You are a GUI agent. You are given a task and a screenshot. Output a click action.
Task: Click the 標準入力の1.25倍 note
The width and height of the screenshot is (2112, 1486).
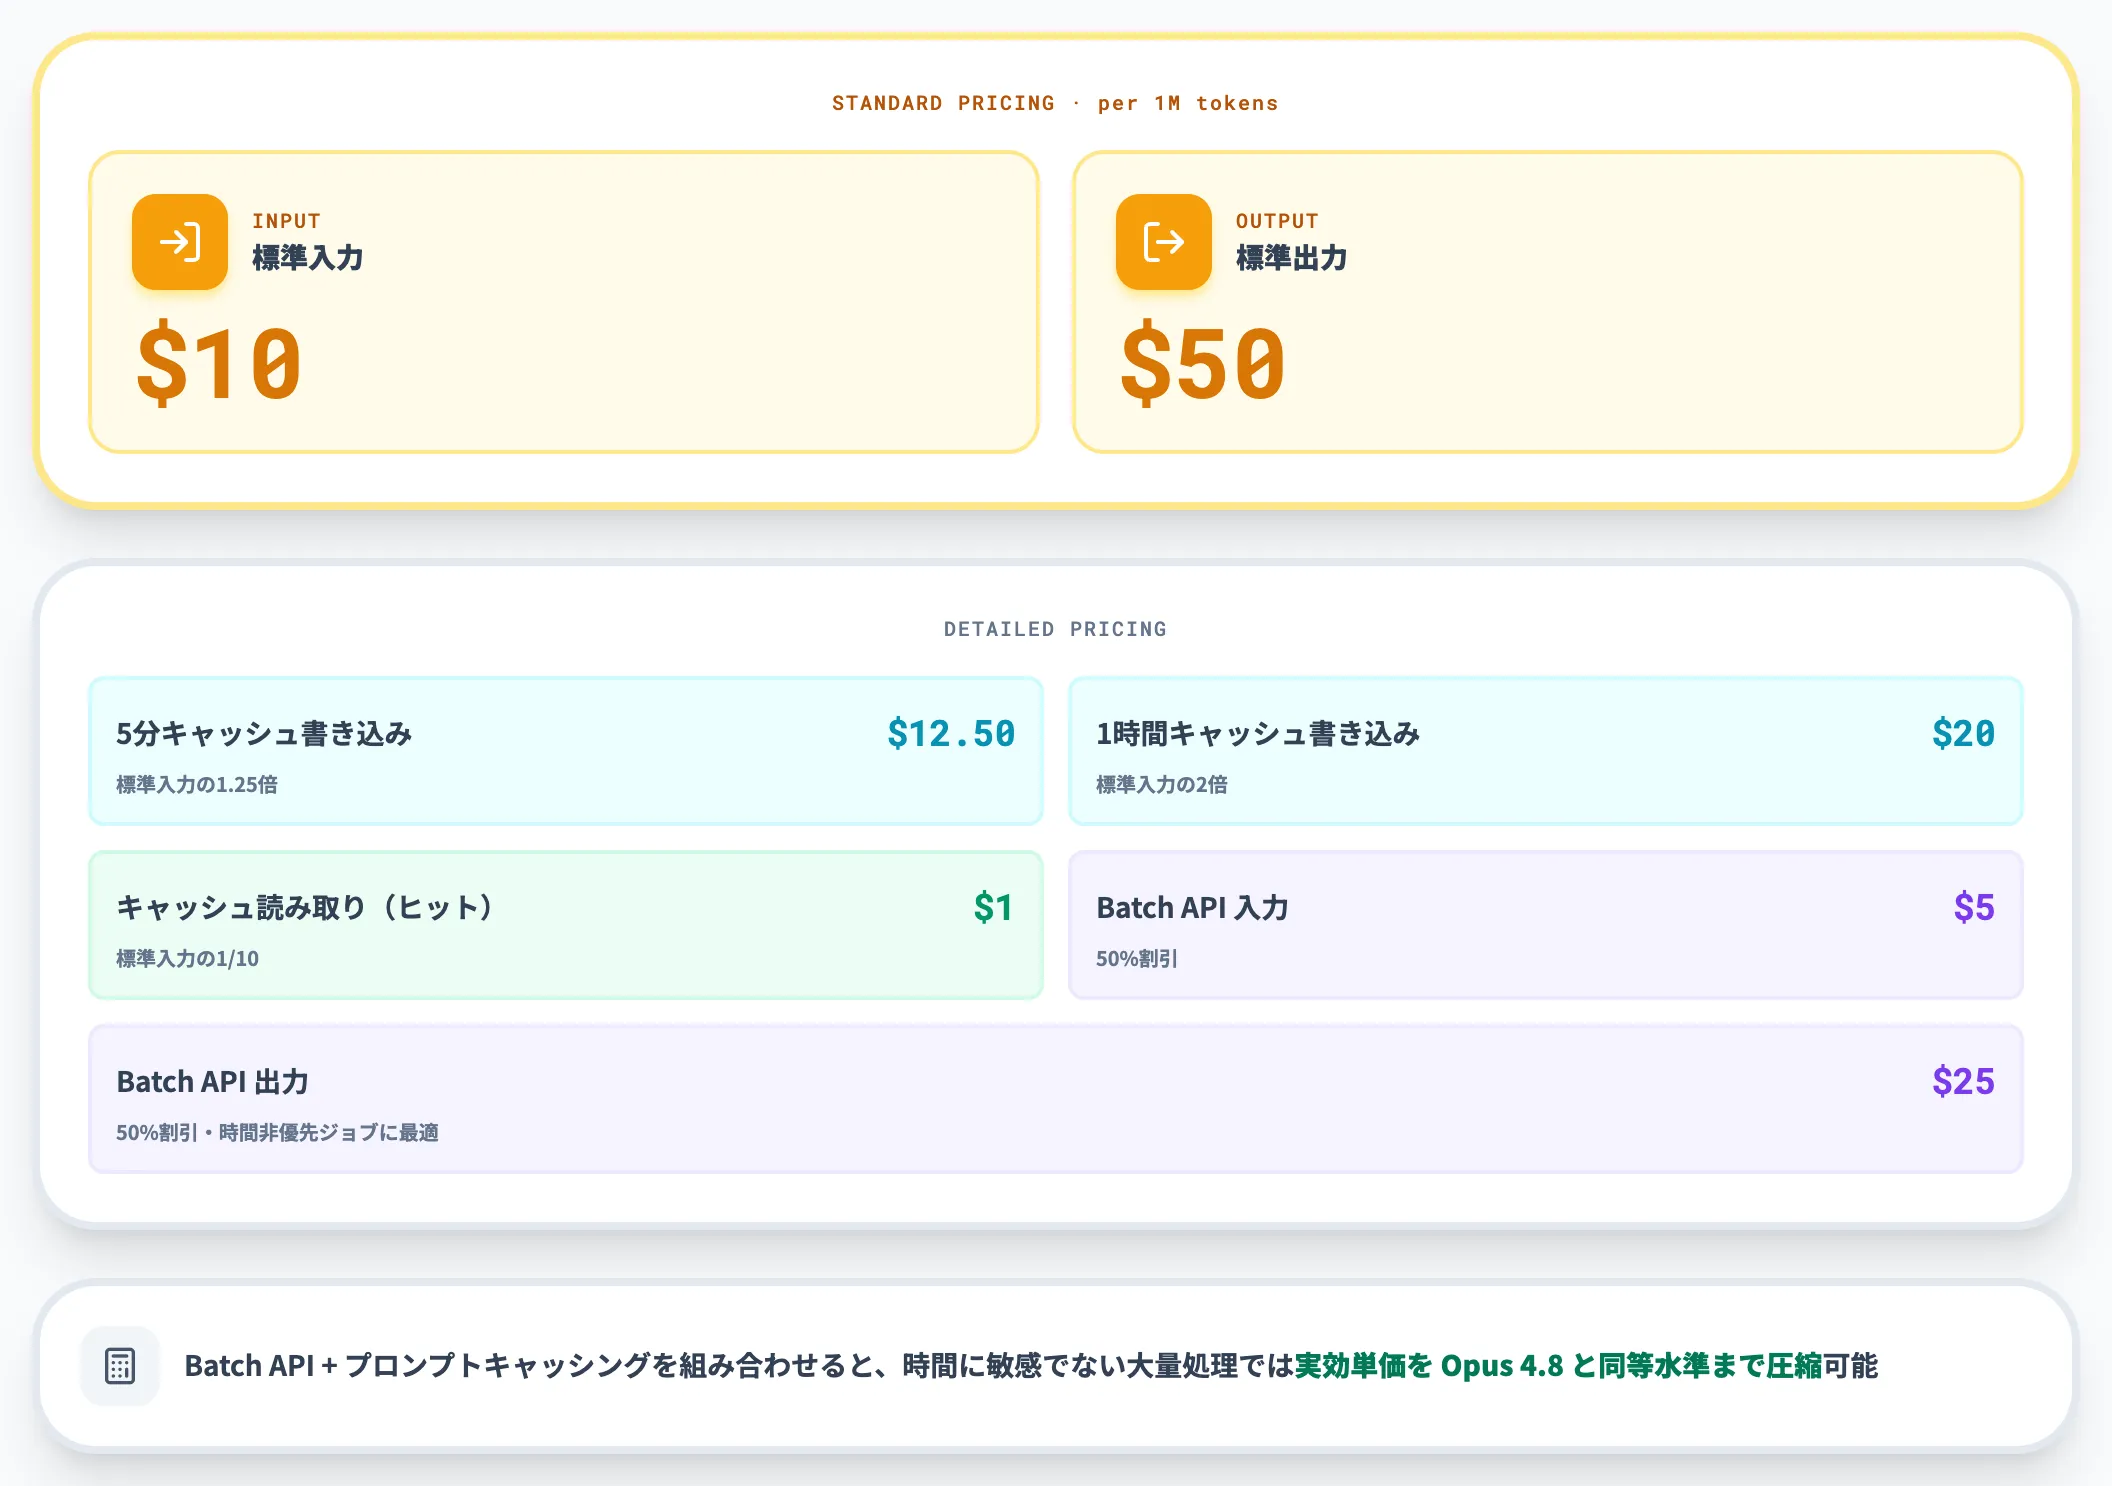click(197, 785)
